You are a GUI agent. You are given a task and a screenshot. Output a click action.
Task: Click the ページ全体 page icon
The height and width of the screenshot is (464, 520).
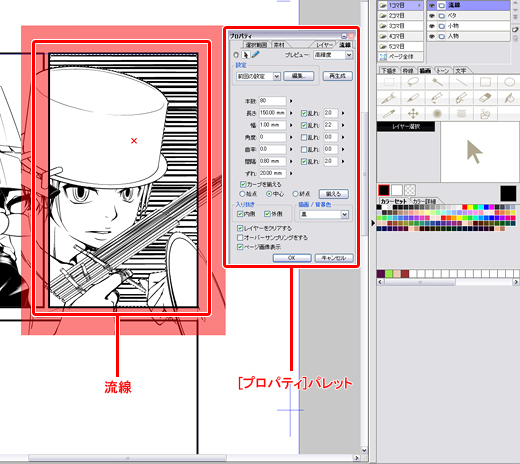(383, 57)
